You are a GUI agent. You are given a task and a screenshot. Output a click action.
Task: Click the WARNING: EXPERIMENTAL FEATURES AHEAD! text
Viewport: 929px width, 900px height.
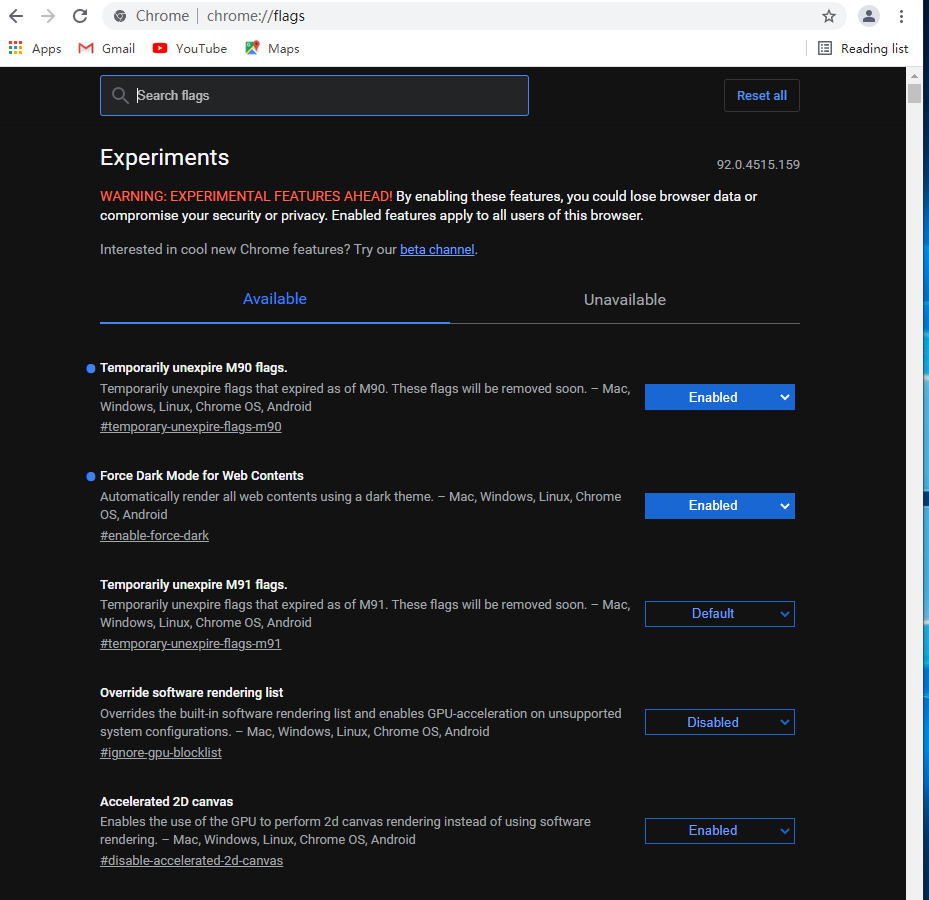pos(246,196)
